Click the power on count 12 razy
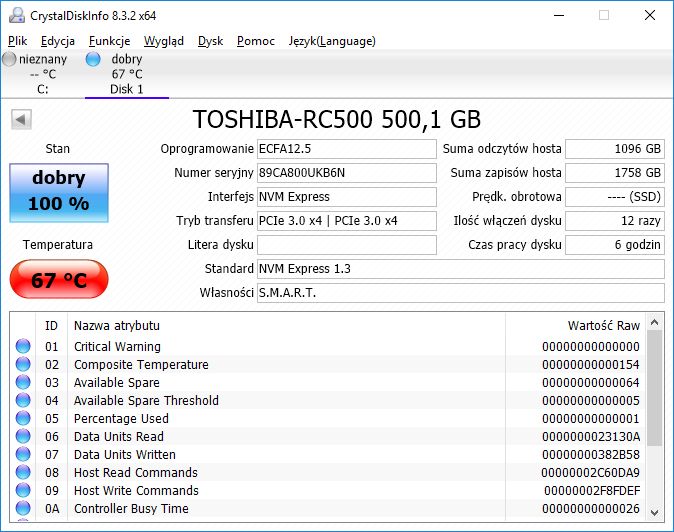 [x=615, y=221]
